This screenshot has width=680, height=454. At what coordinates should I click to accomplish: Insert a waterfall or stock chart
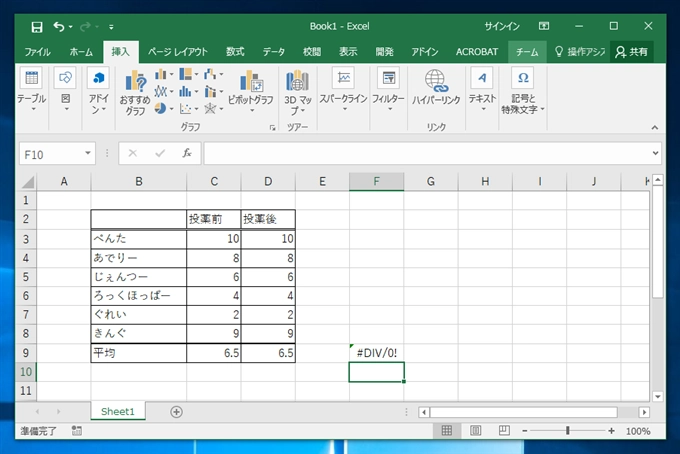click(213, 75)
